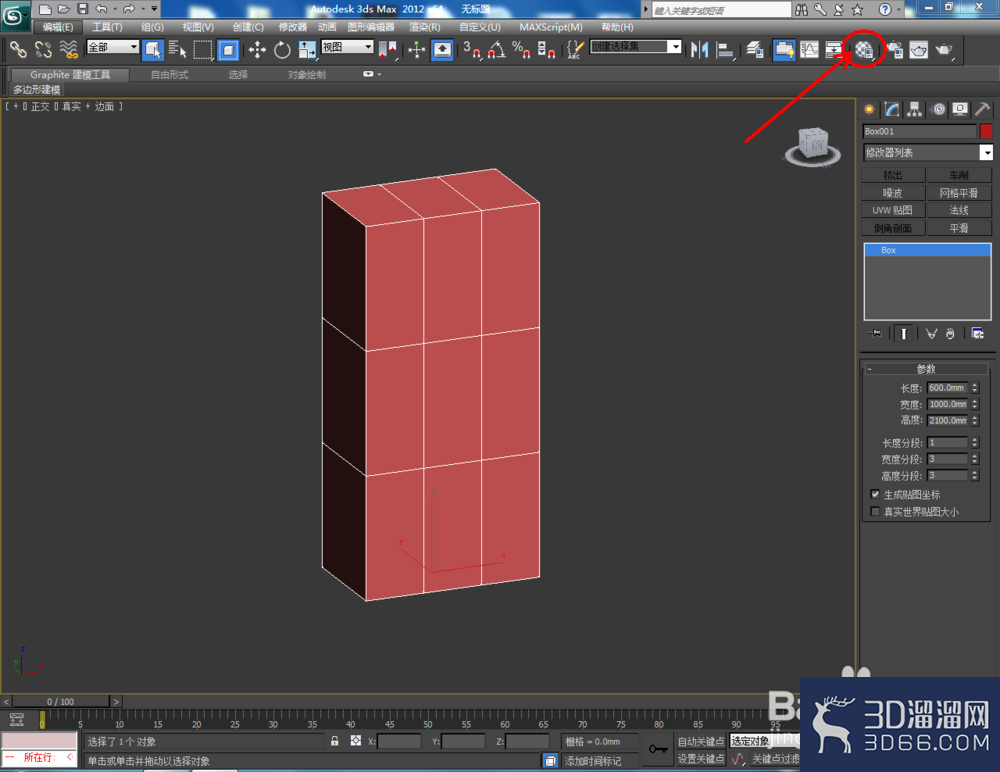The height and width of the screenshot is (772, 1000).
Task: Click the Mirror tool
Action: click(699, 50)
